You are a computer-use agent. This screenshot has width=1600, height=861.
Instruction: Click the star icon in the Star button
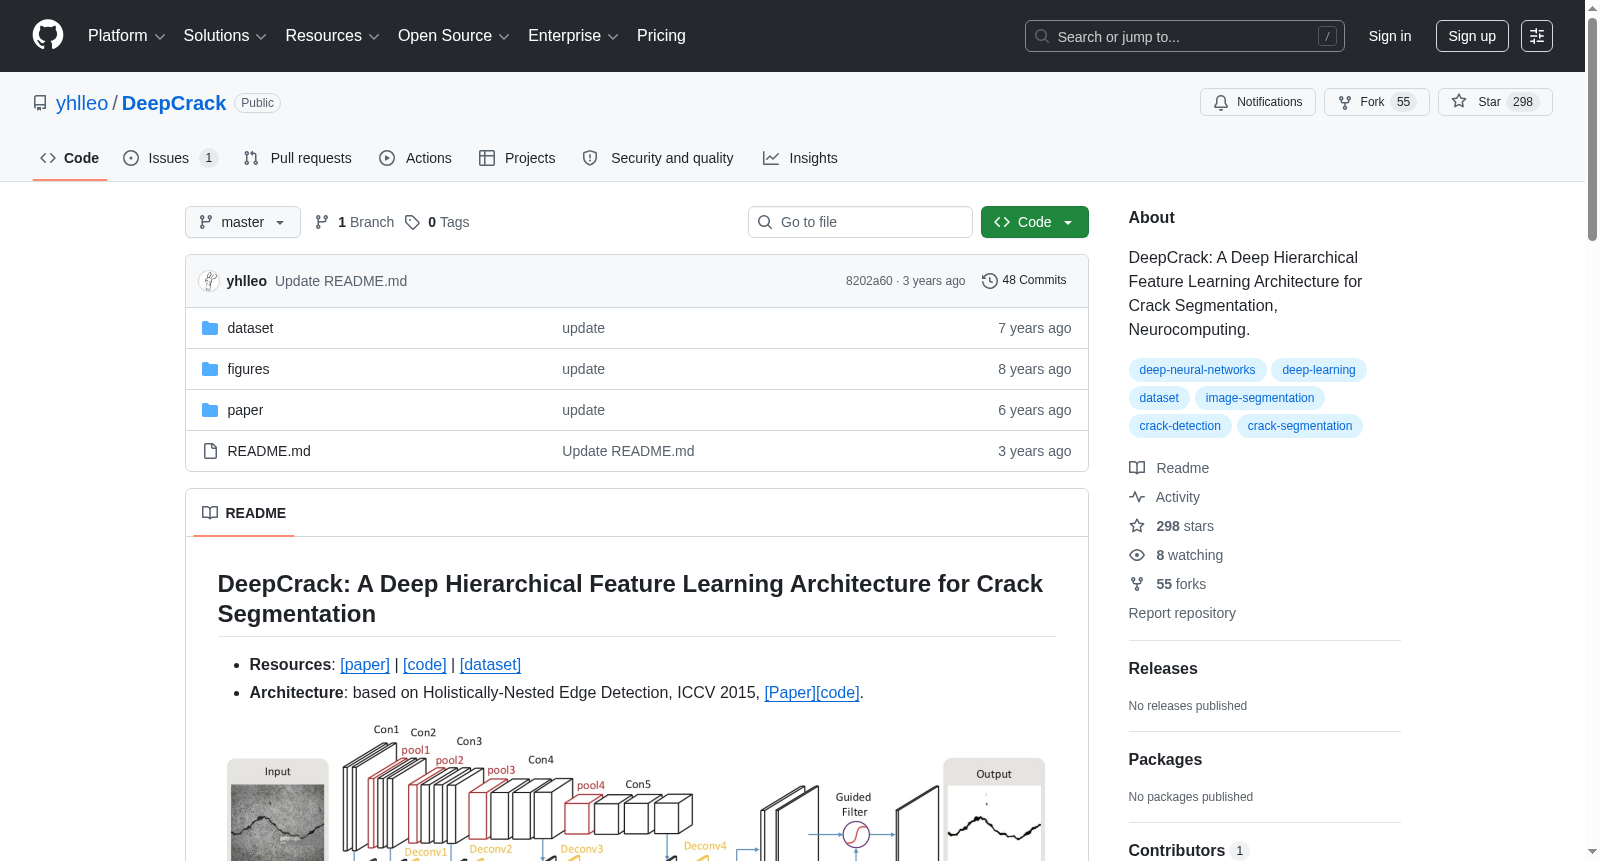pos(1459,102)
